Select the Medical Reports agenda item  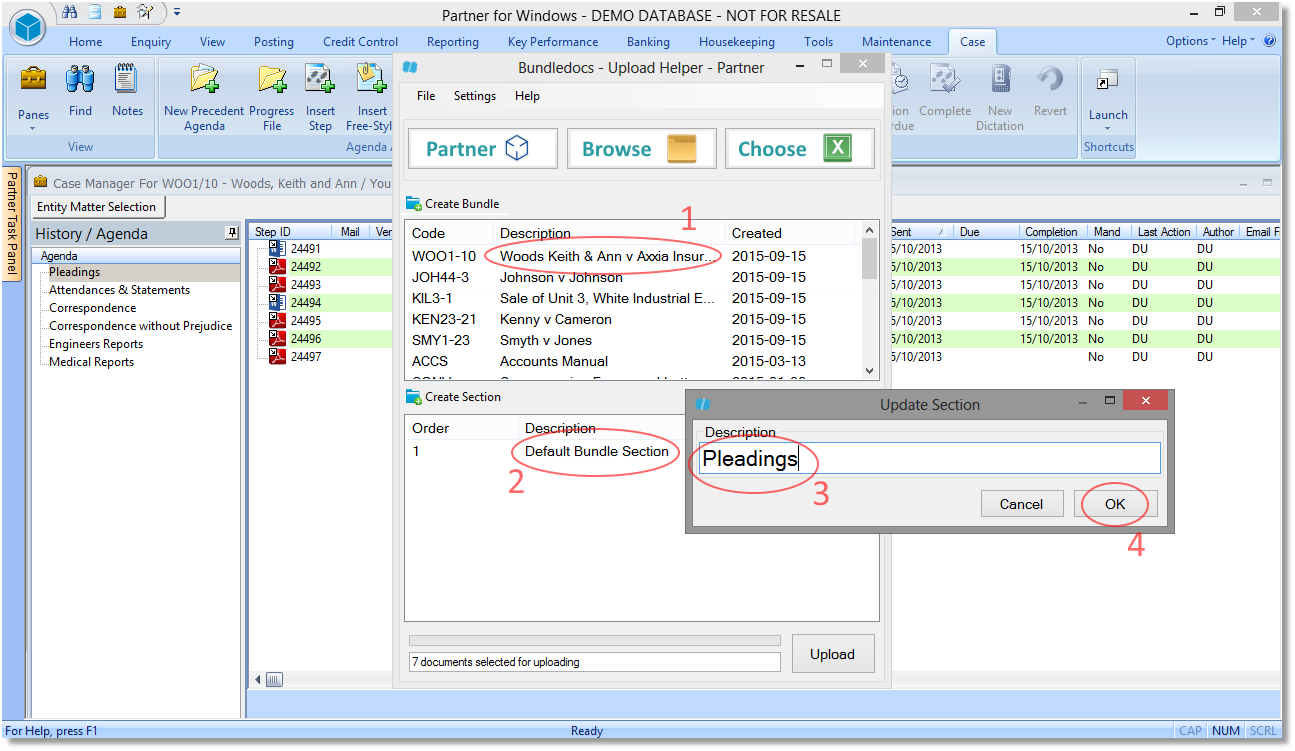[92, 362]
